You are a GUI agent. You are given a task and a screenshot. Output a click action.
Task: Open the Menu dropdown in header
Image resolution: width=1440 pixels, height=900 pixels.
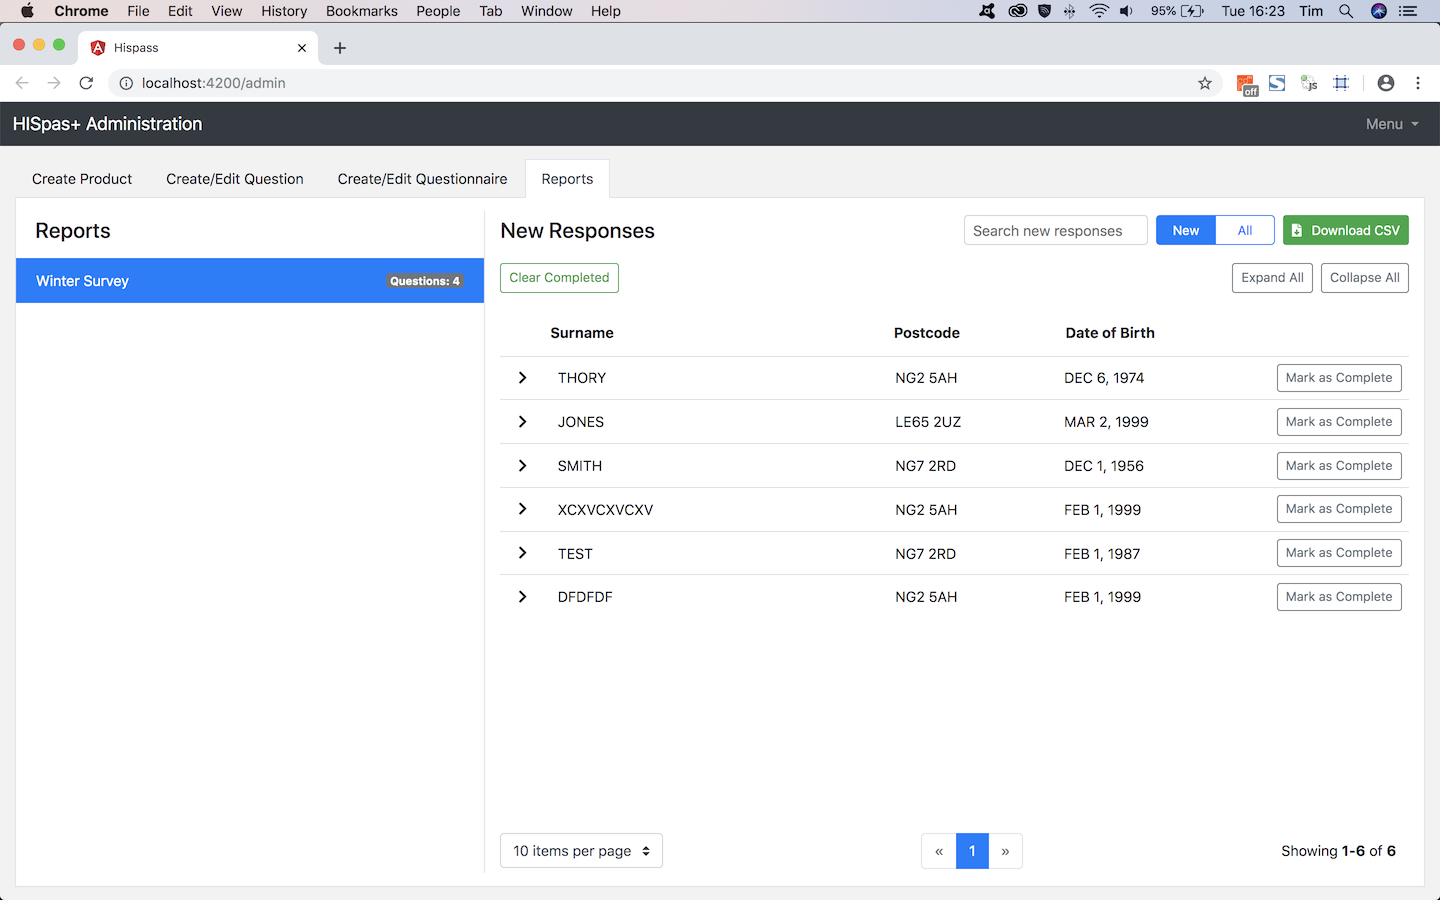(1392, 124)
